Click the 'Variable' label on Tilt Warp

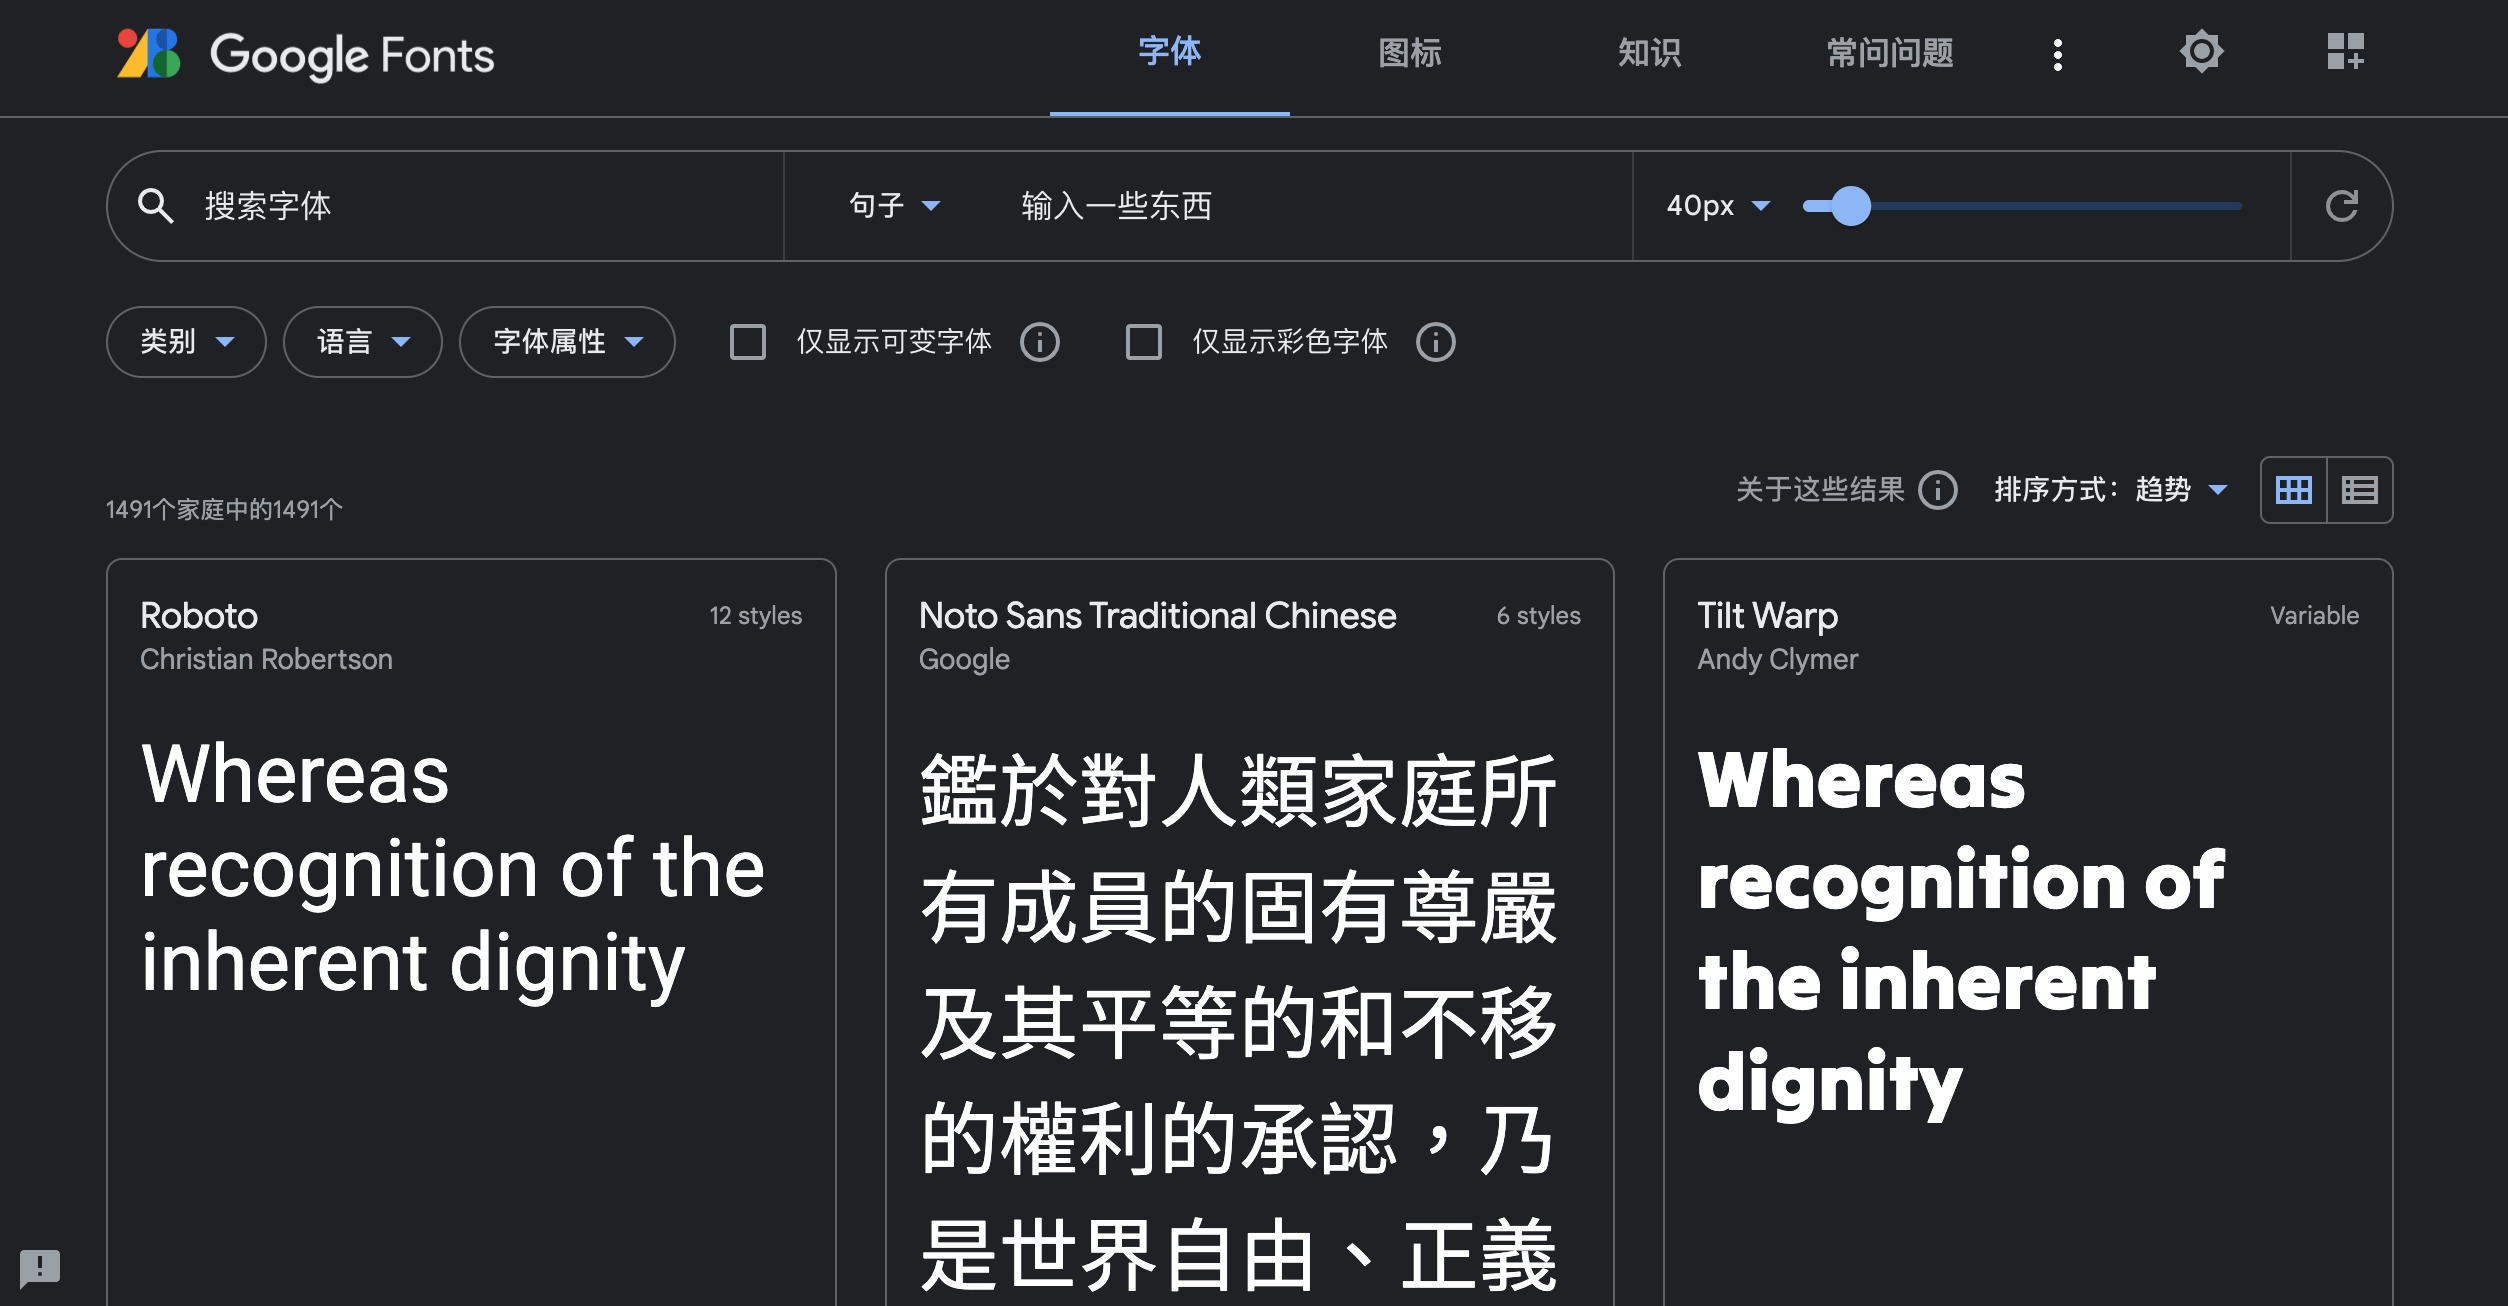point(2314,616)
